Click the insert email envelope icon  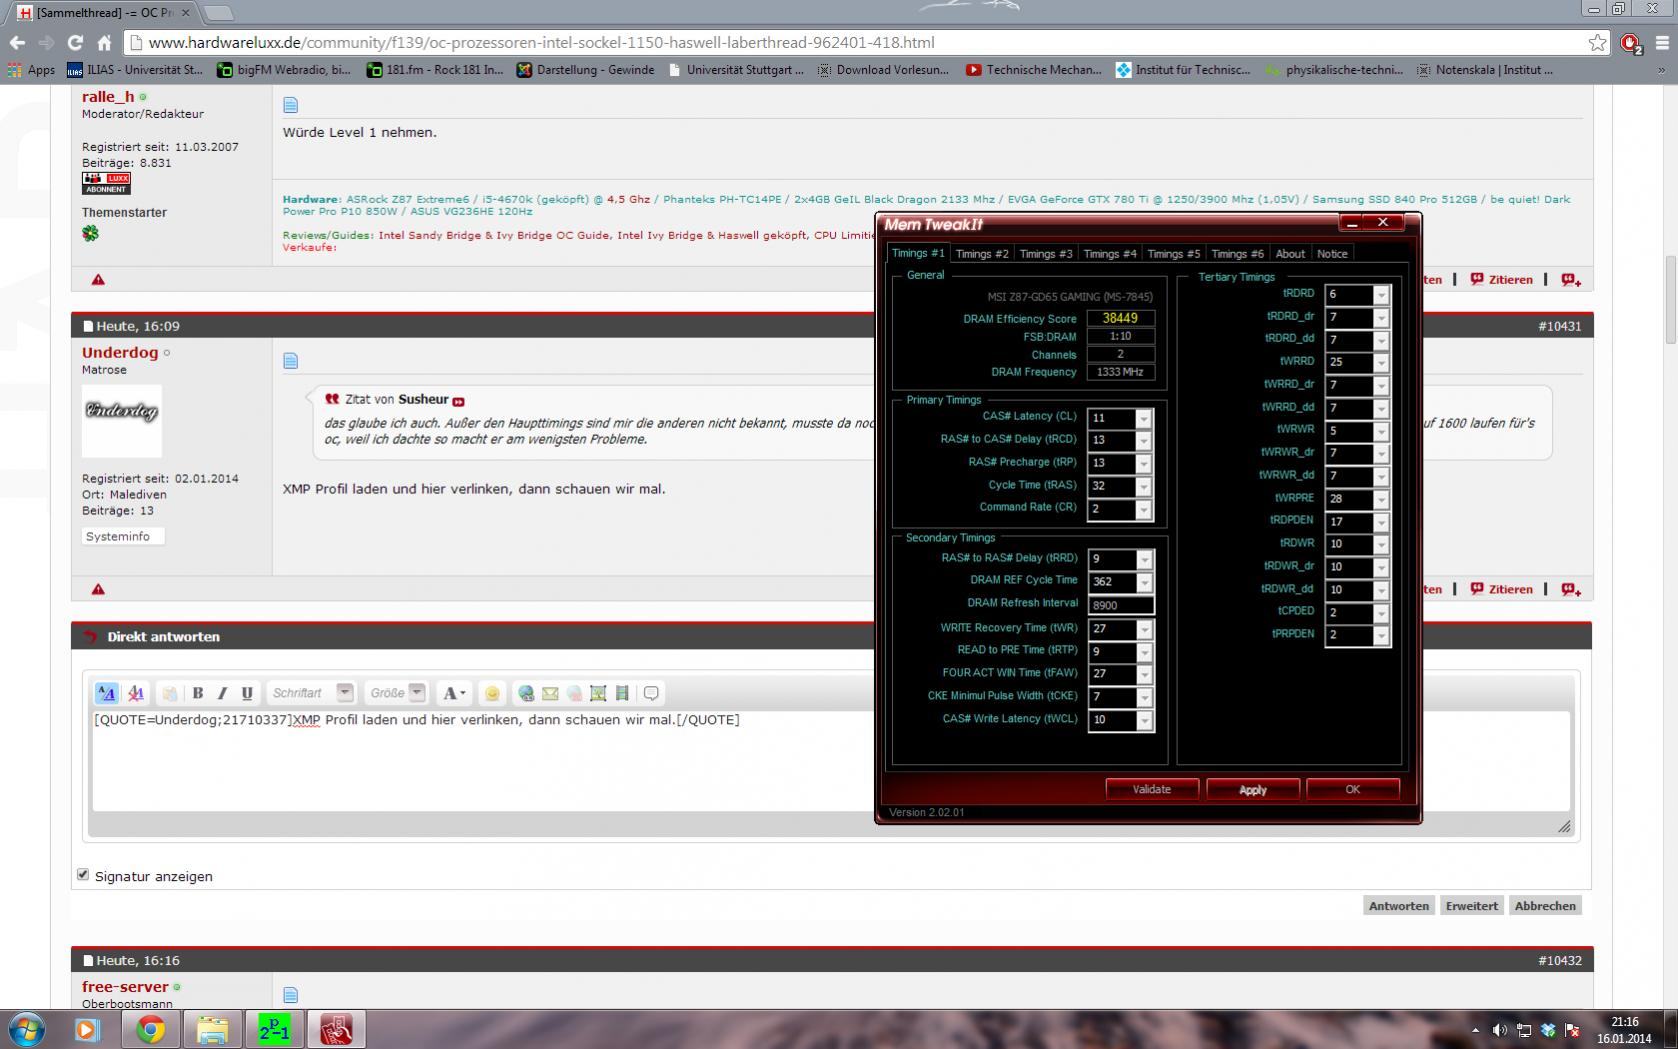550,693
